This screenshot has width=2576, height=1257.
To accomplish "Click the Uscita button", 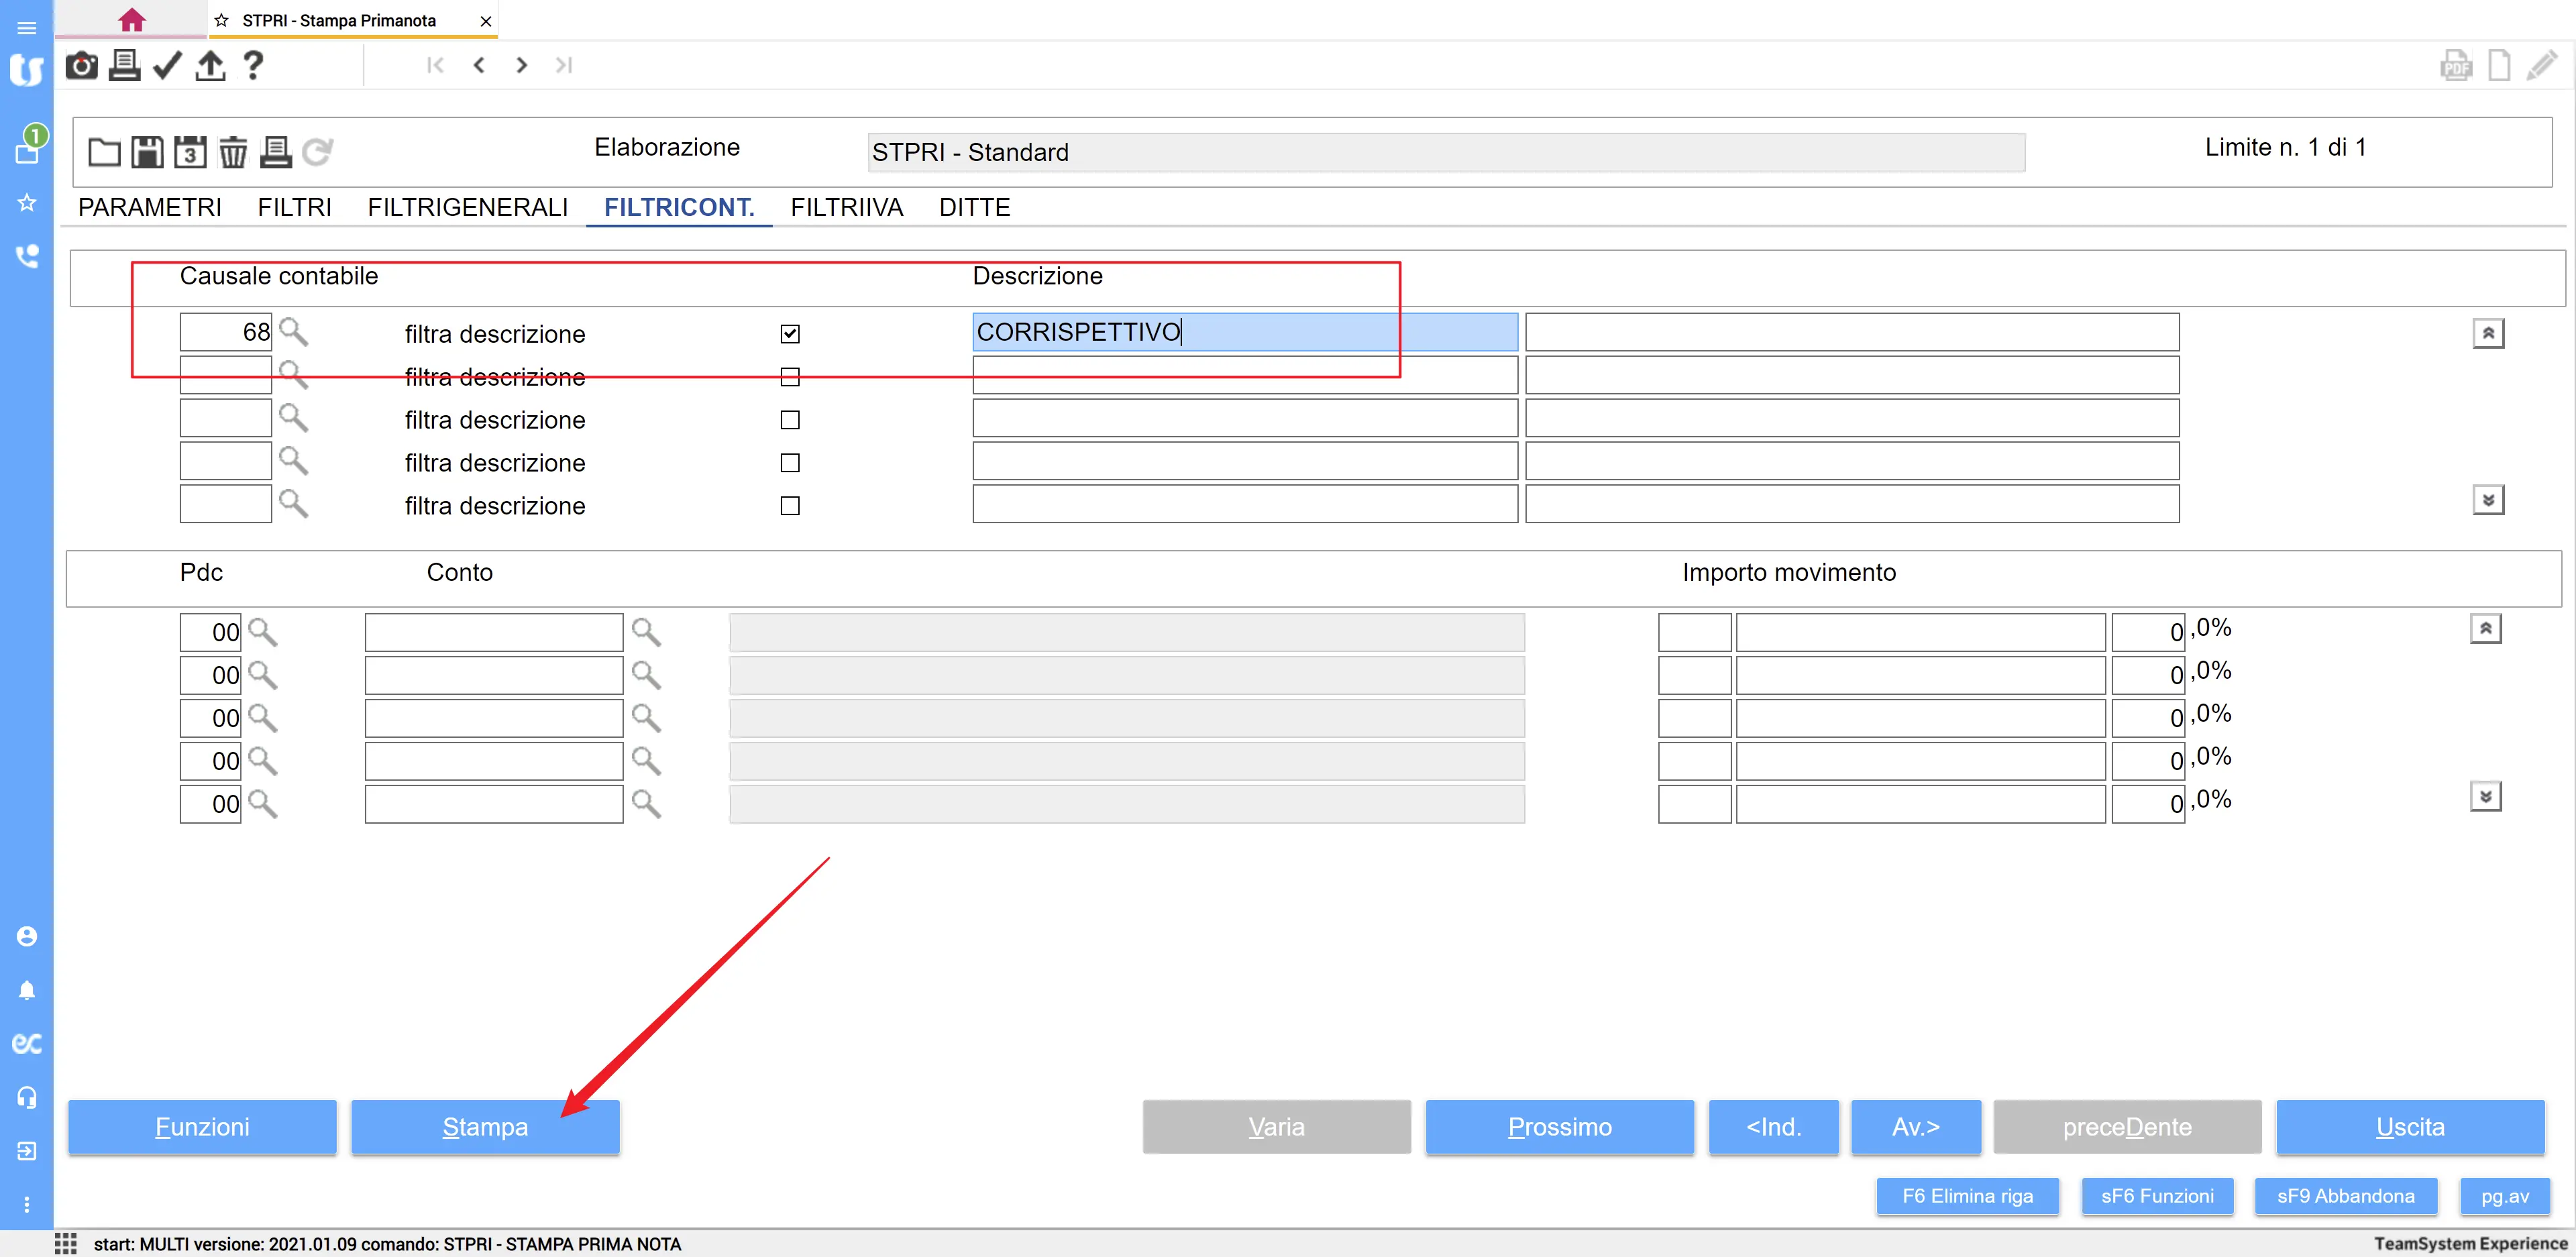I will pos(2409,1127).
